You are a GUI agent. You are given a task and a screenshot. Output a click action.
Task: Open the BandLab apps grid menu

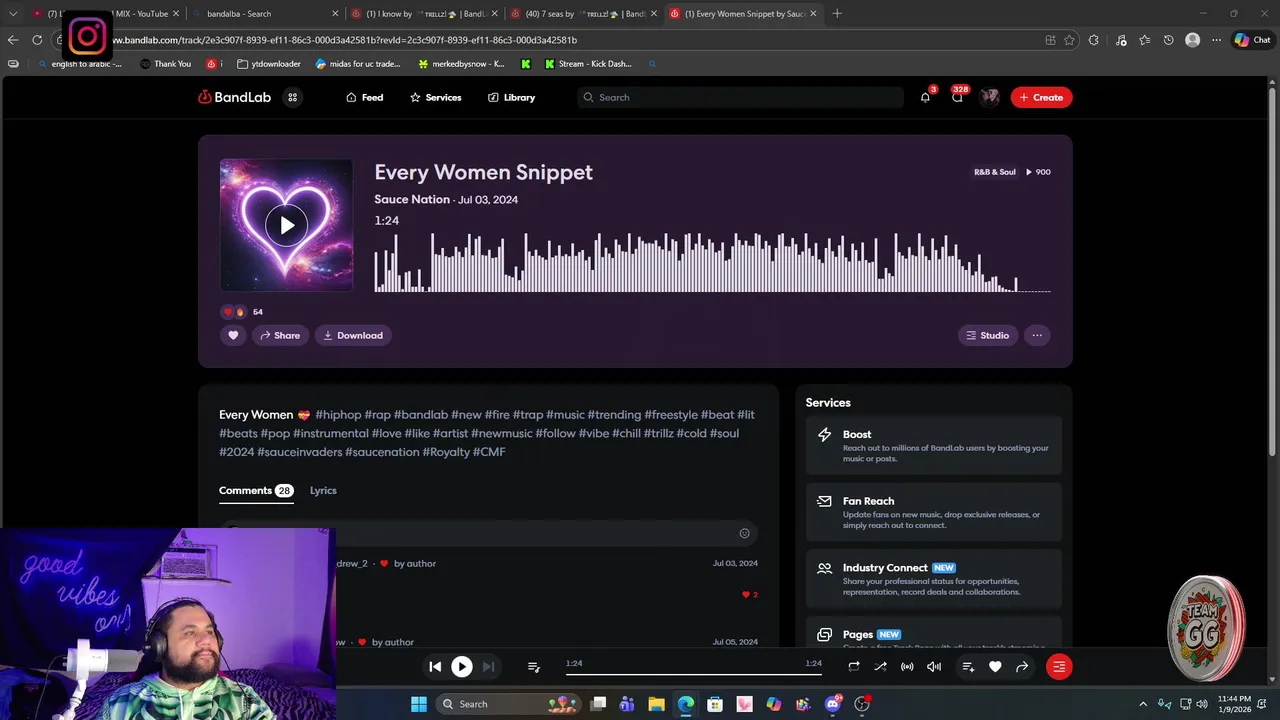pos(293,97)
